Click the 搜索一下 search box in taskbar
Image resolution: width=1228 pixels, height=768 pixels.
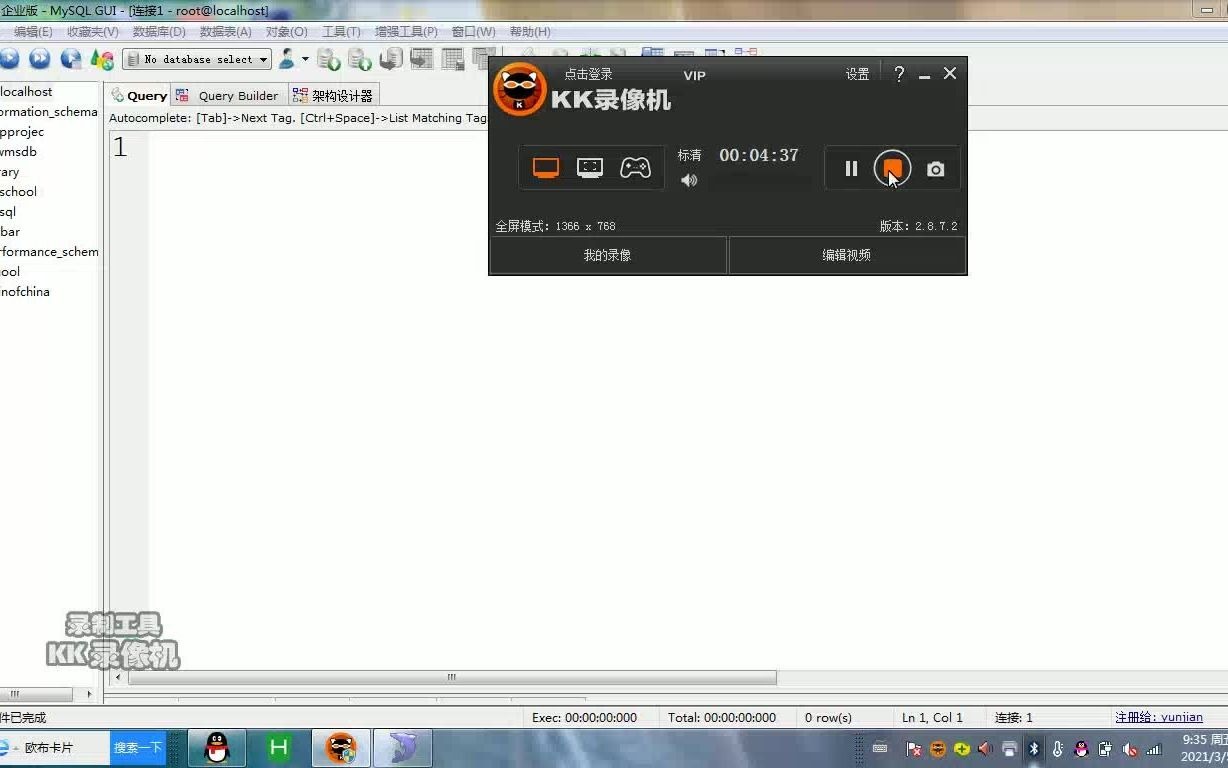click(137, 746)
